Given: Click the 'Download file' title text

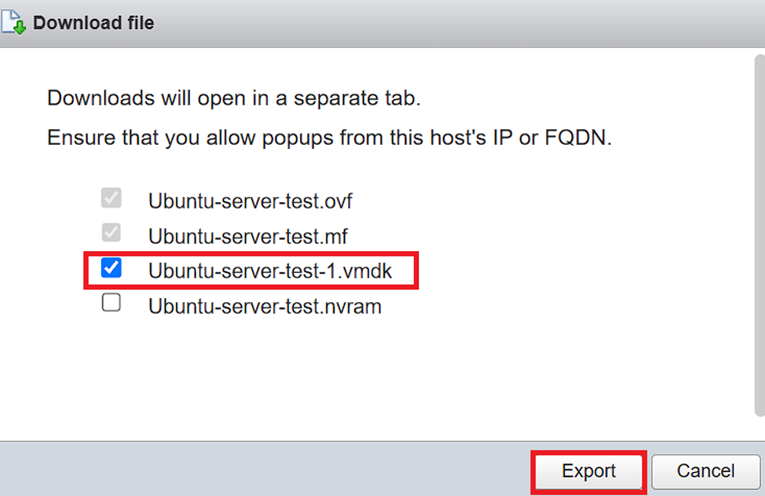Looking at the screenshot, I should tap(94, 22).
